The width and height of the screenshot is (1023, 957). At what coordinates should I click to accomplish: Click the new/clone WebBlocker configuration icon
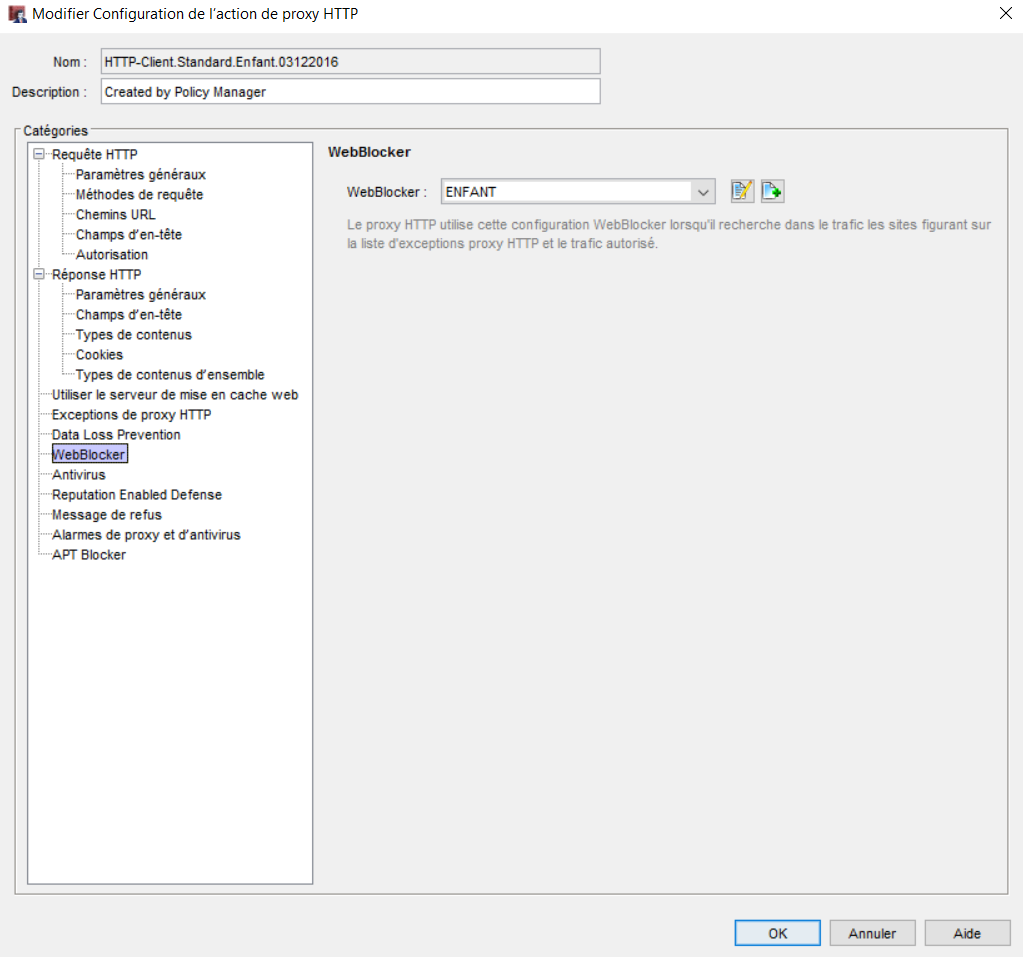point(772,191)
